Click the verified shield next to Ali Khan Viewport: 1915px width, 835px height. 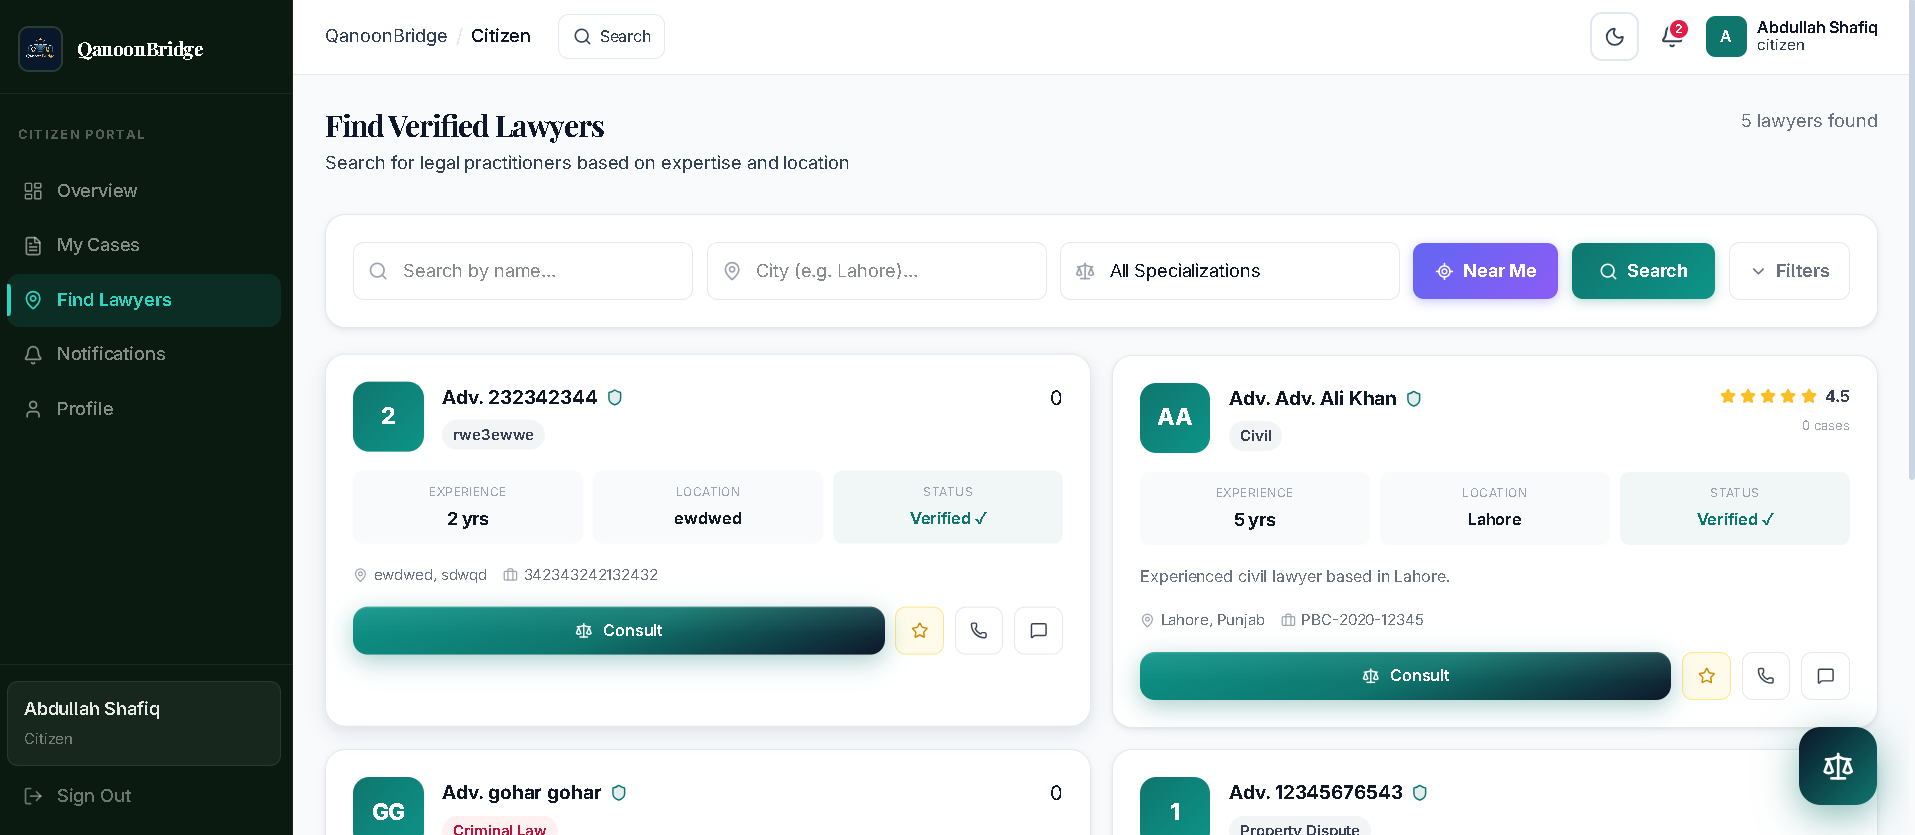(x=1414, y=399)
